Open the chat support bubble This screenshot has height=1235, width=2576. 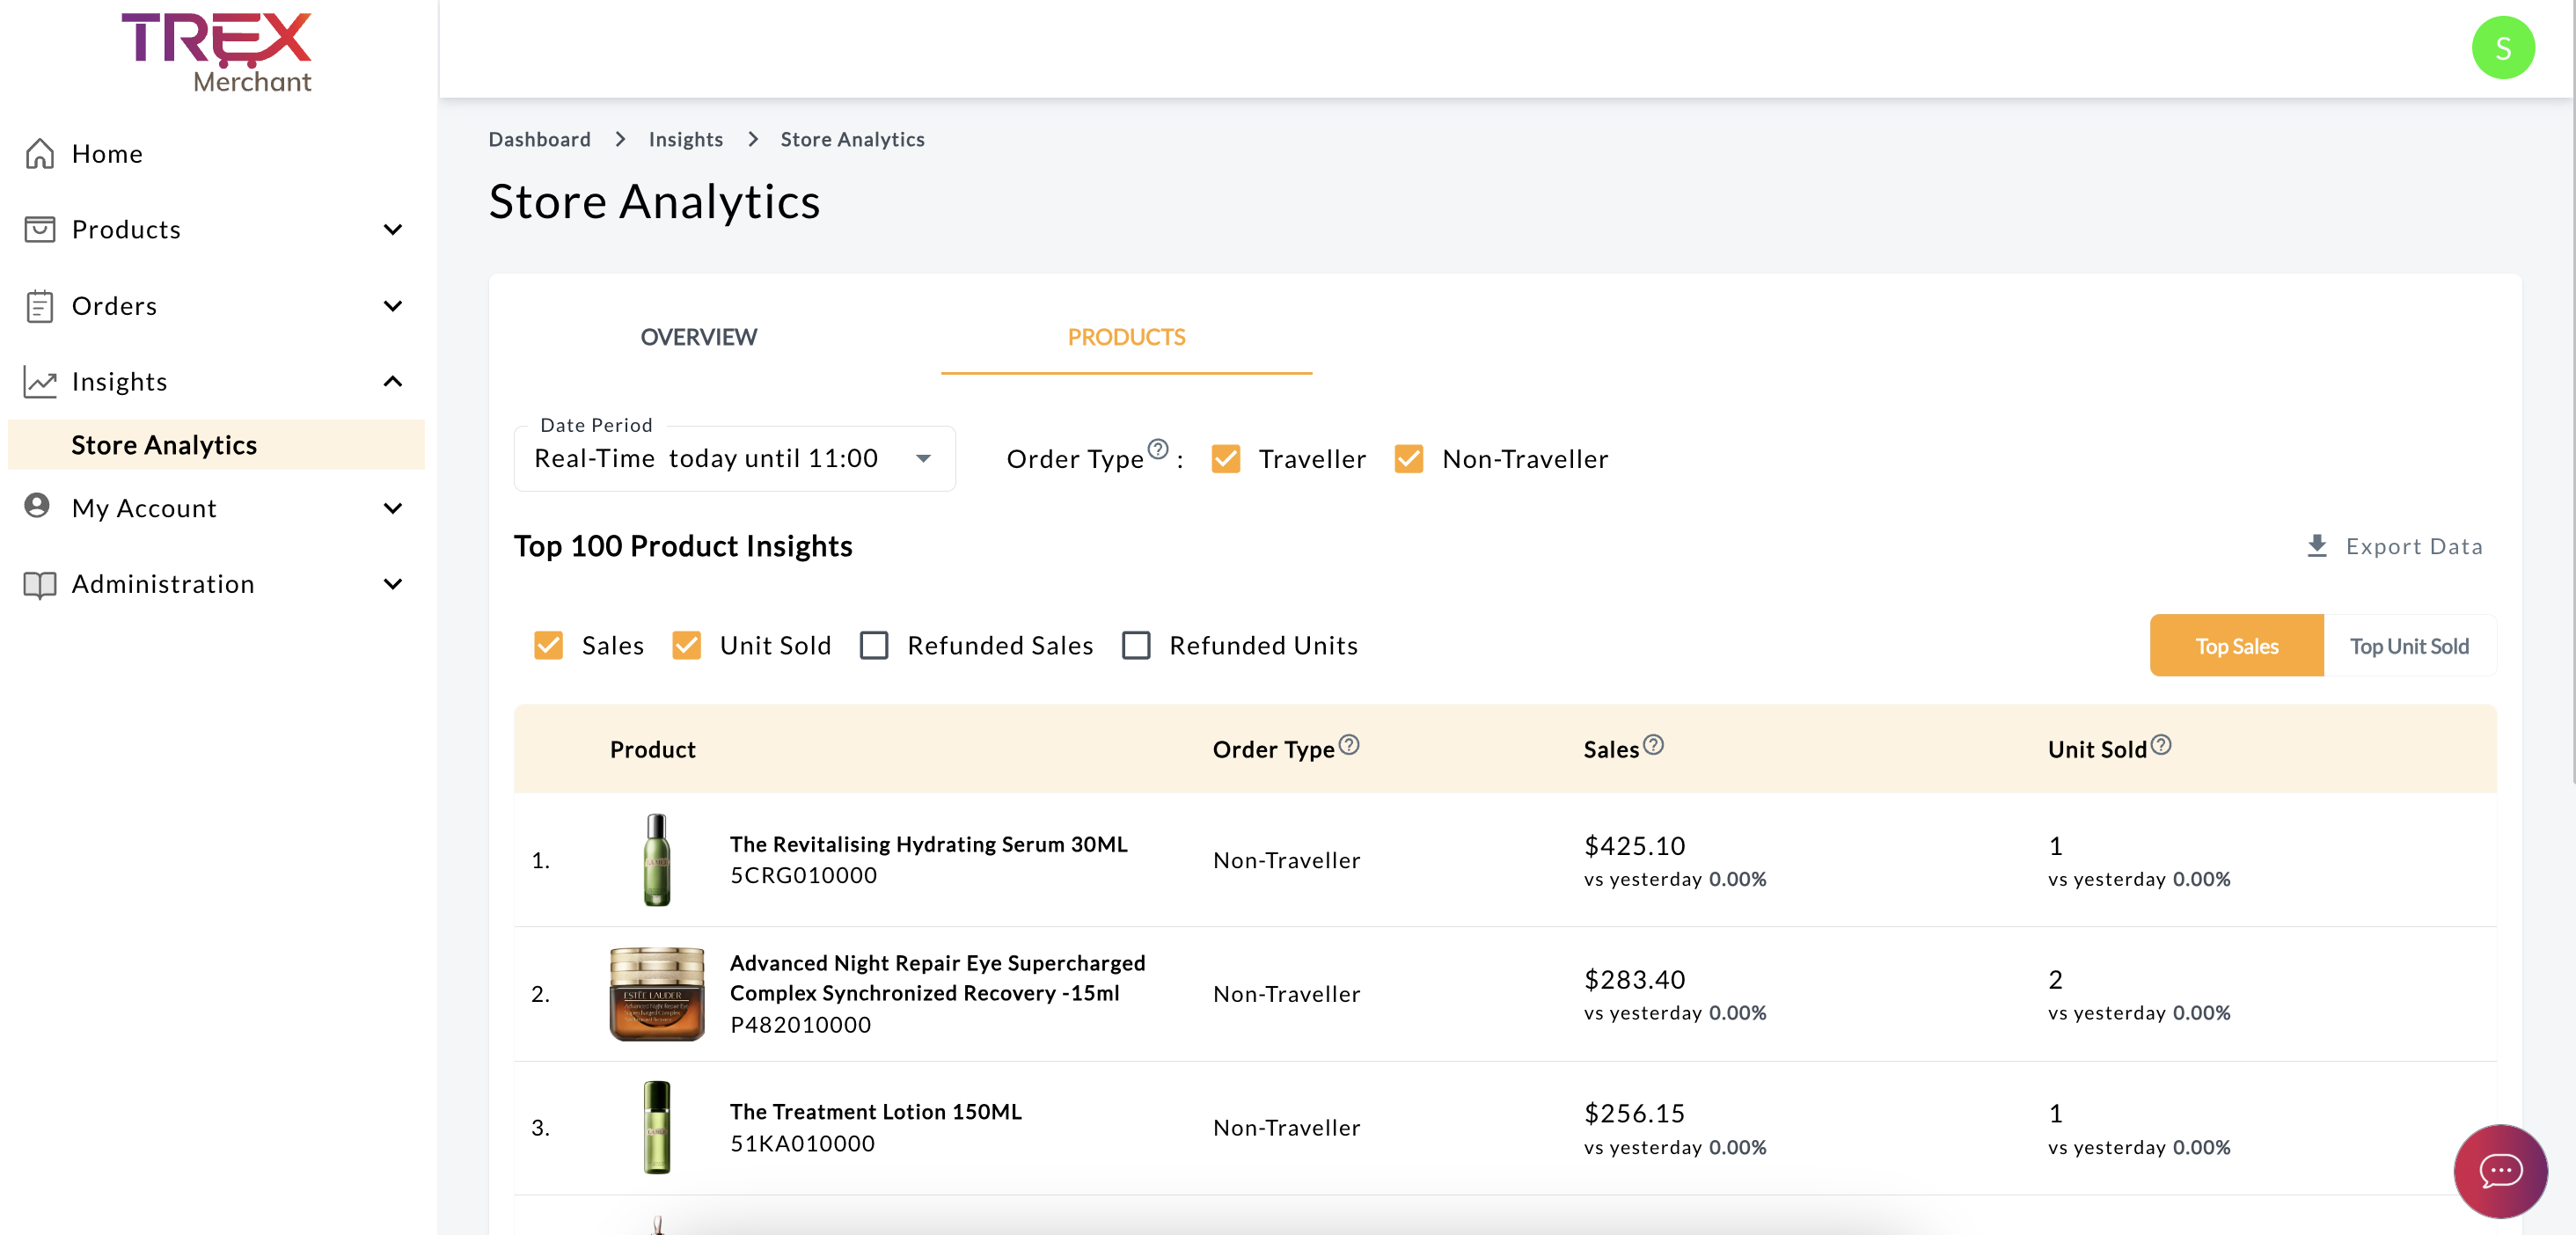point(2500,1170)
